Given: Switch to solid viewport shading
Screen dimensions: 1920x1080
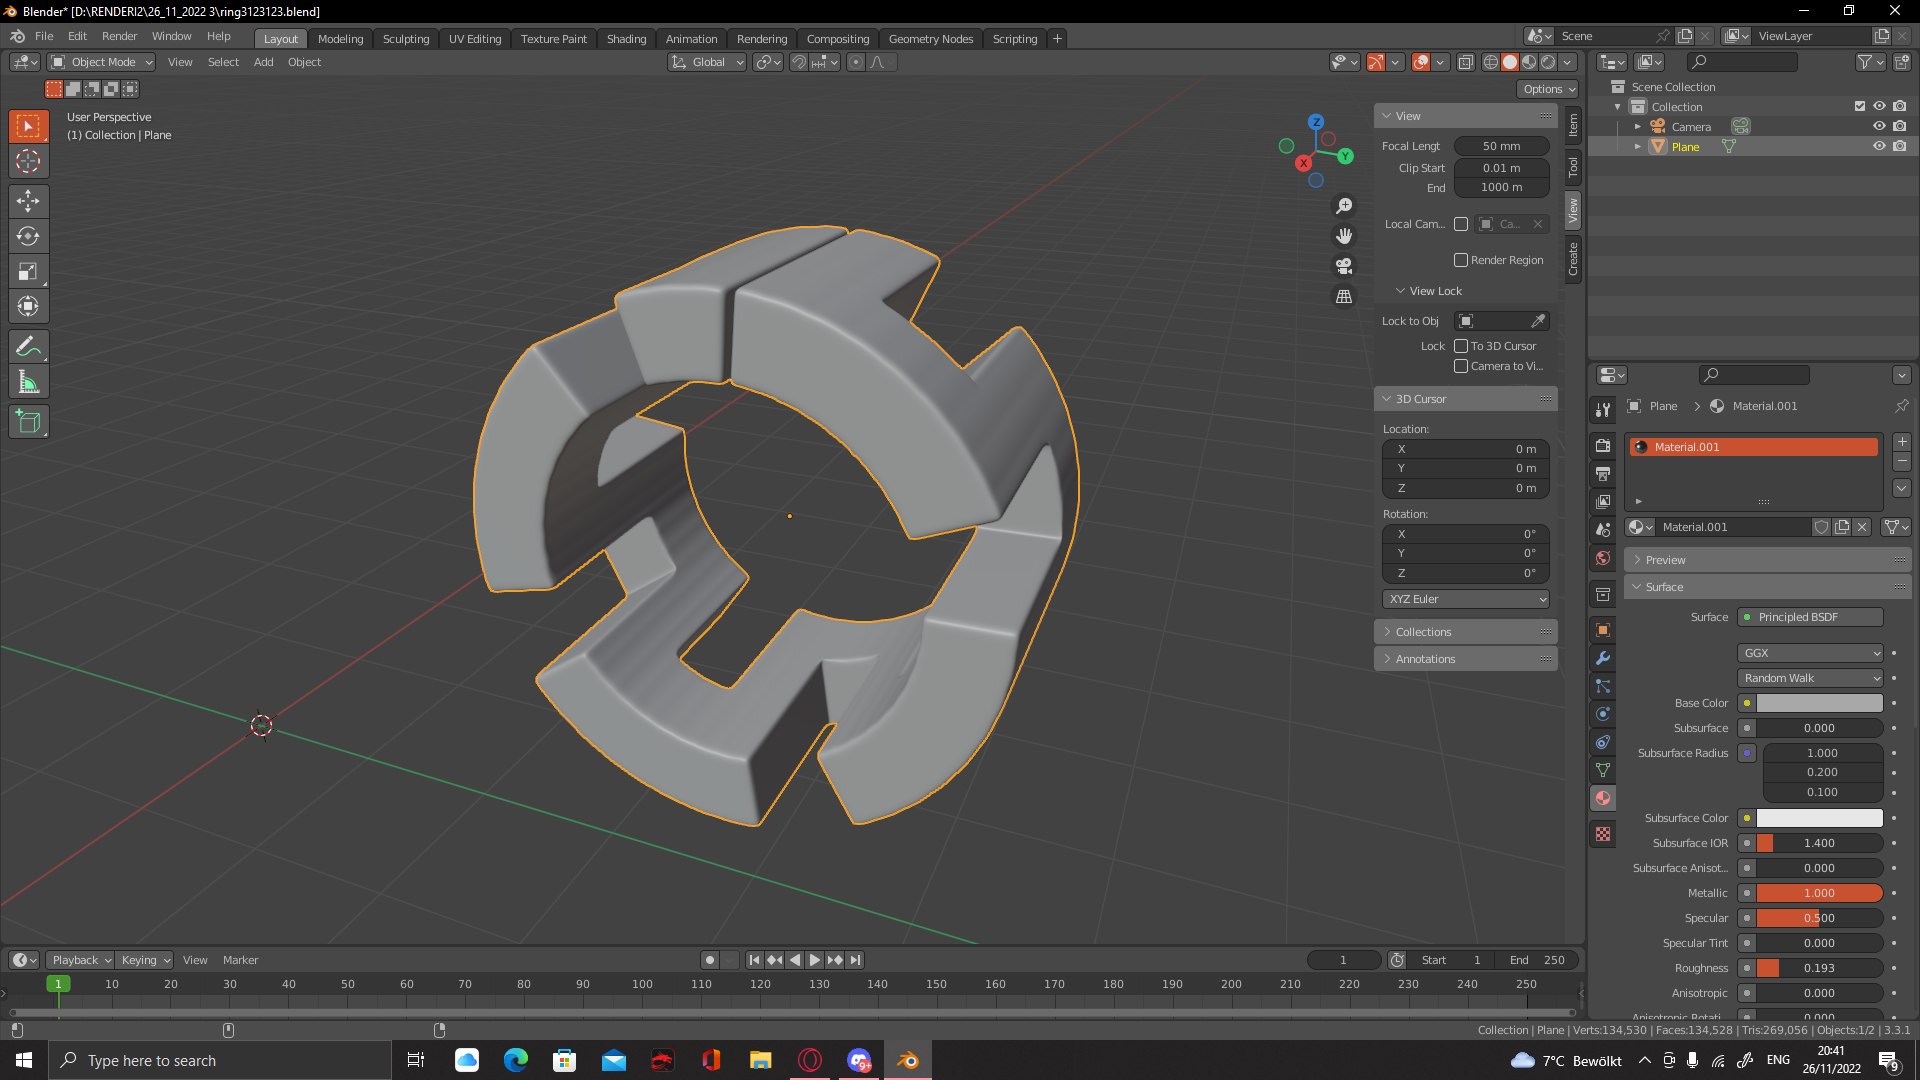Looking at the screenshot, I should click(x=1510, y=62).
